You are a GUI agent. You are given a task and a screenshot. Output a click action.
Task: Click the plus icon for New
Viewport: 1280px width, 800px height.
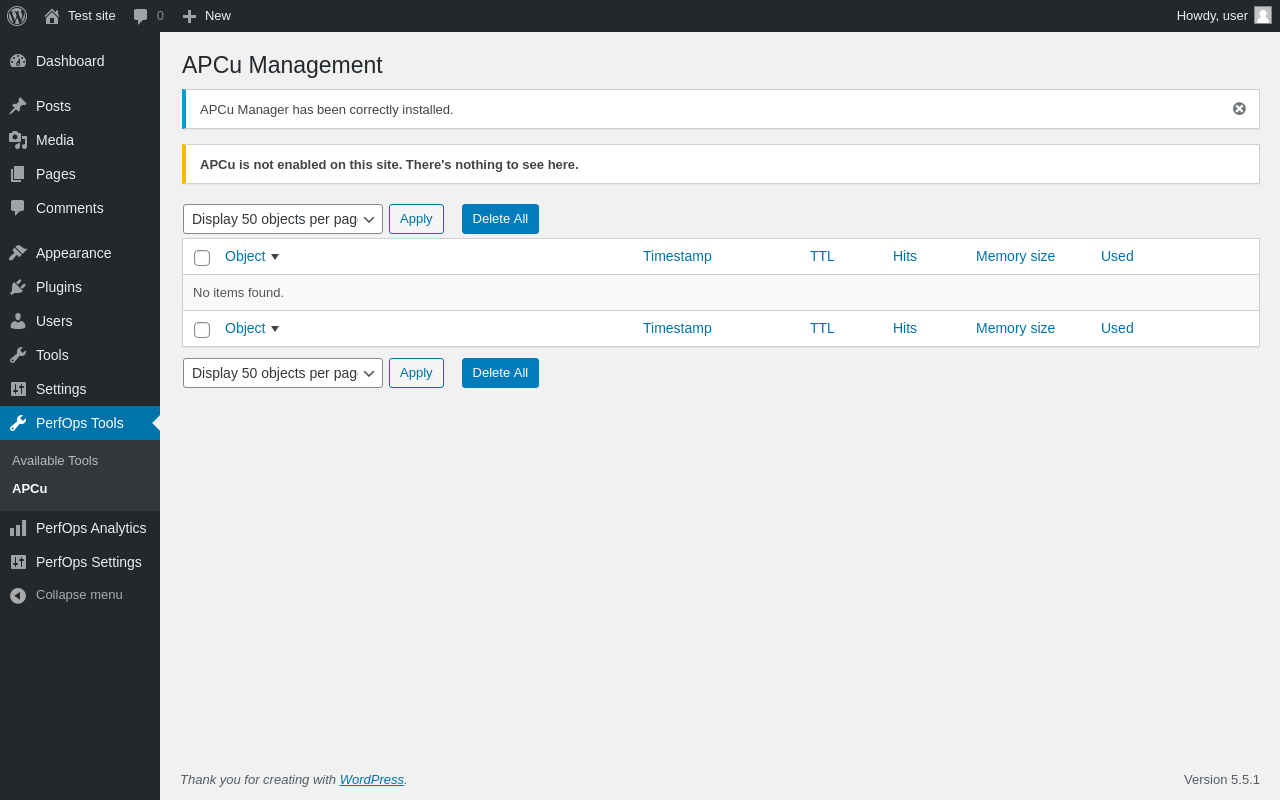(189, 16)
